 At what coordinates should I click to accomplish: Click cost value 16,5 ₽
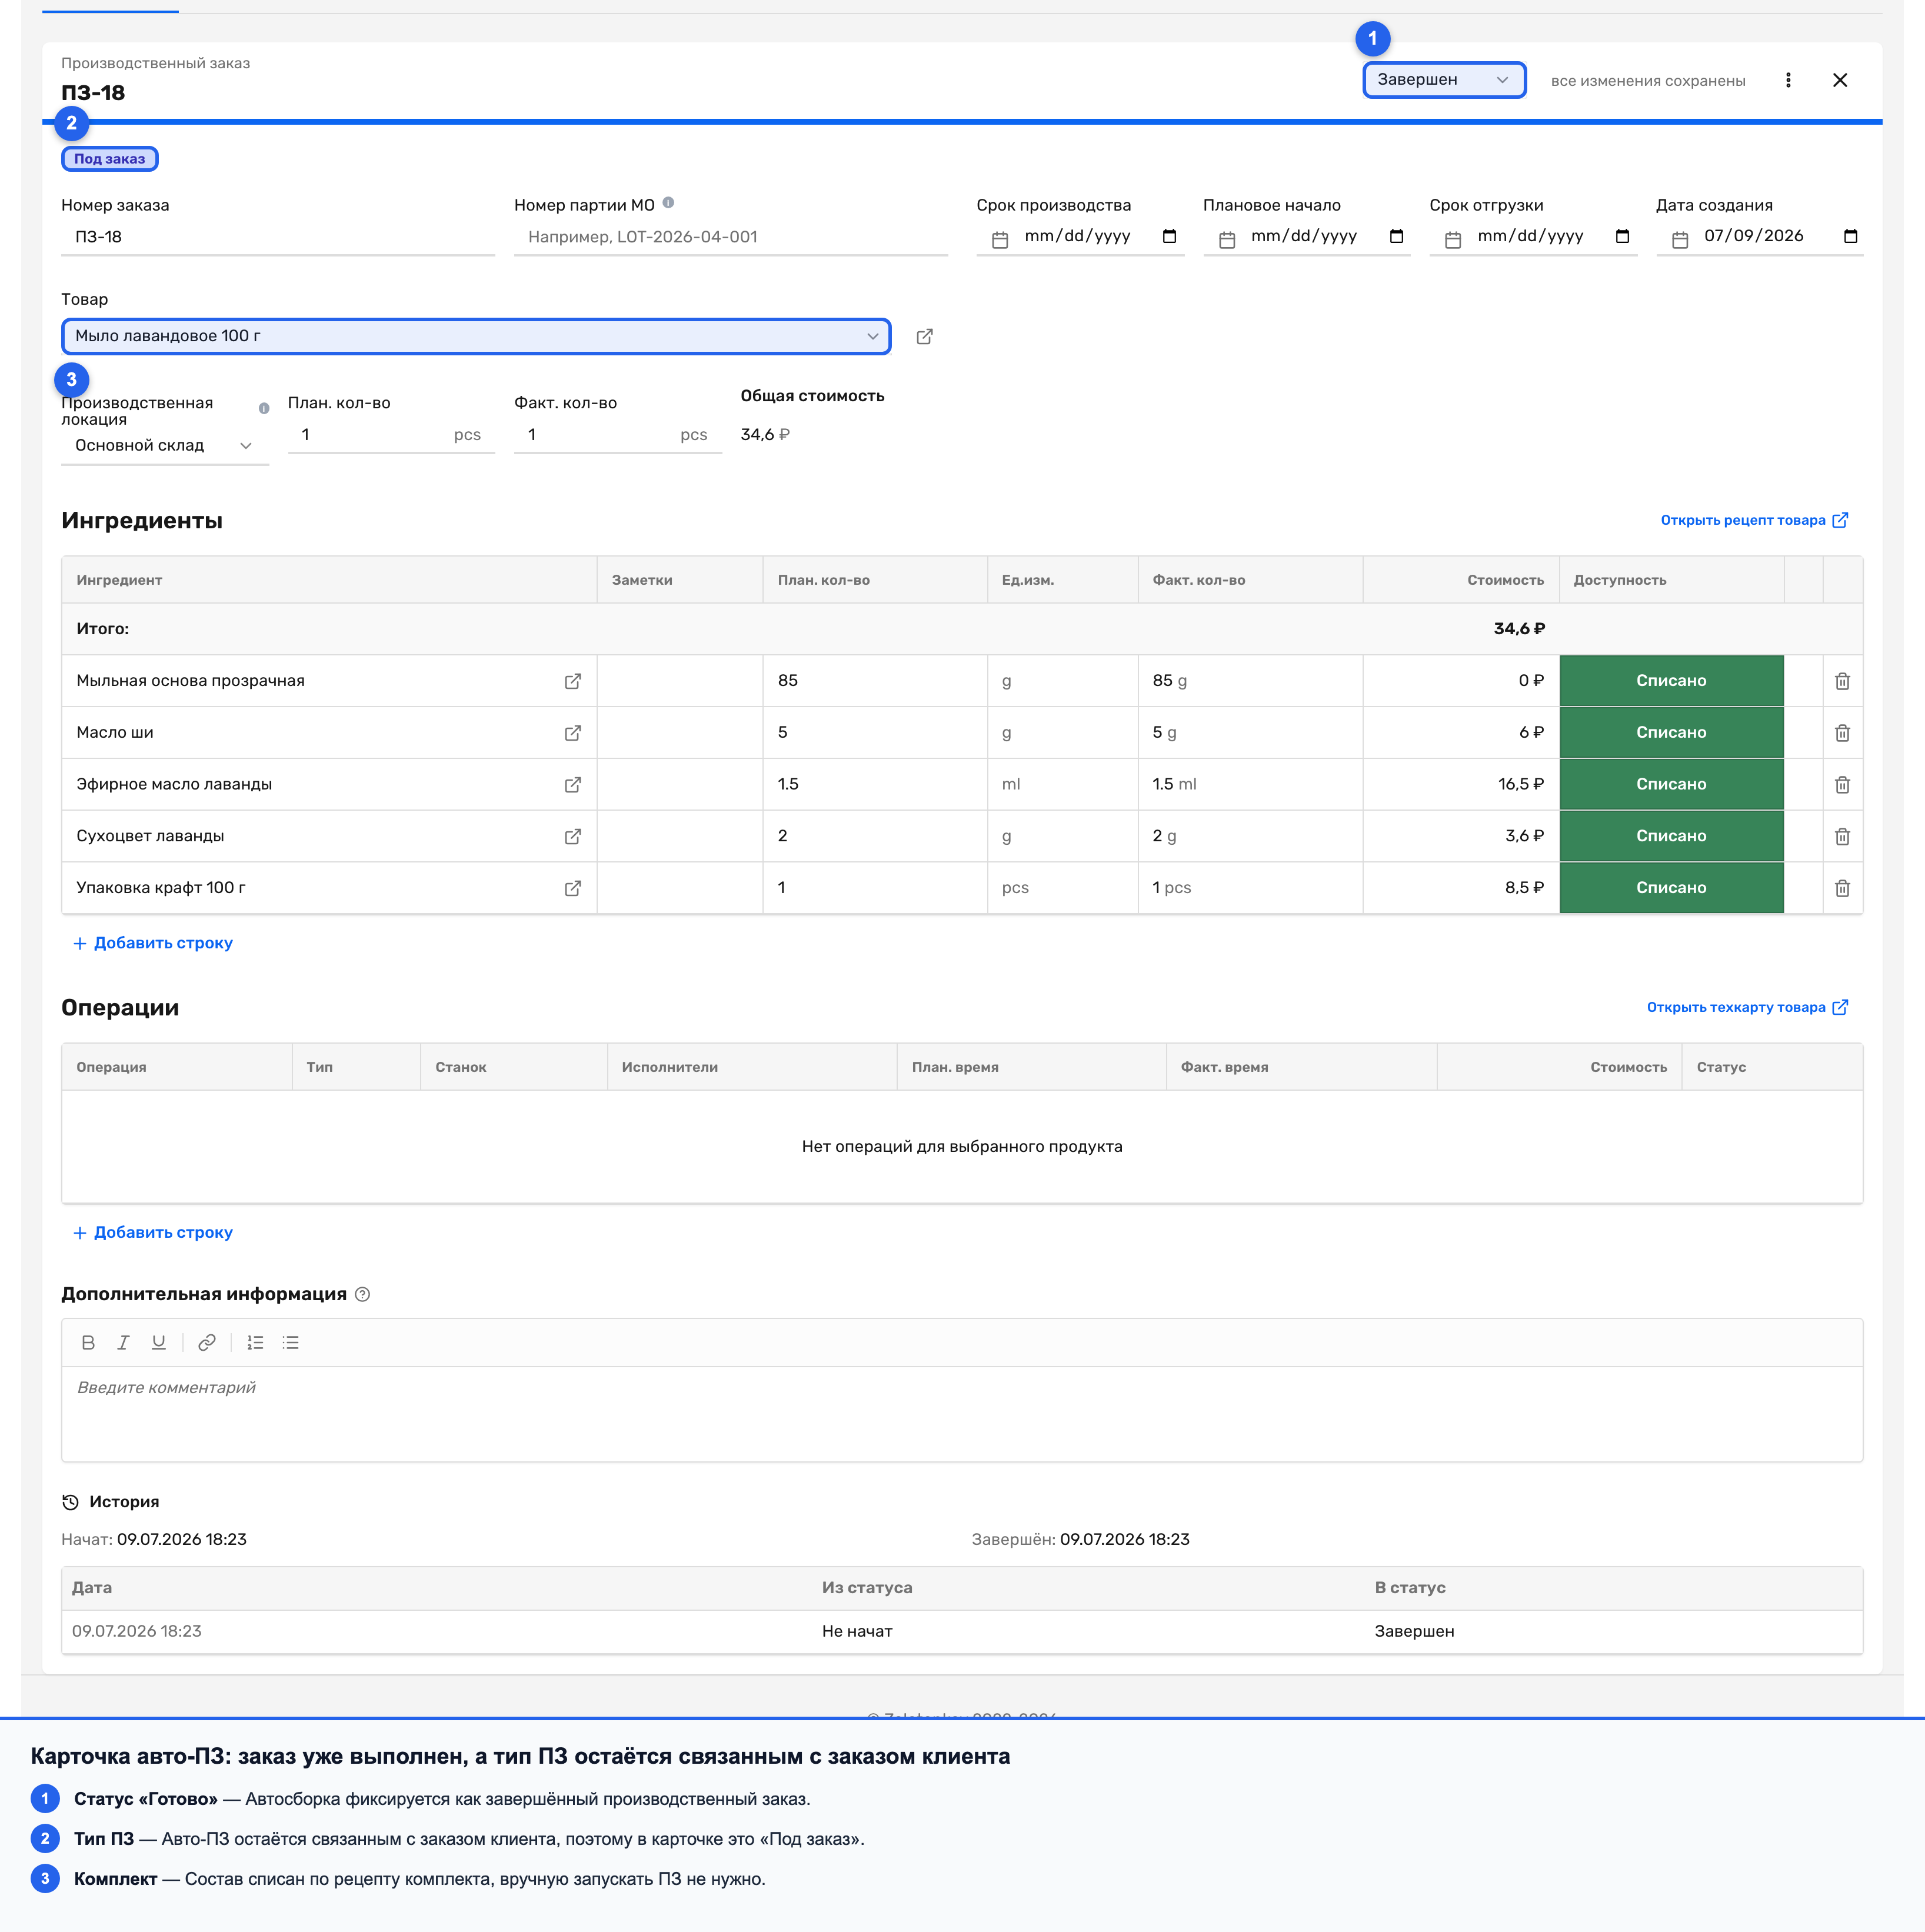[1520, 784]
